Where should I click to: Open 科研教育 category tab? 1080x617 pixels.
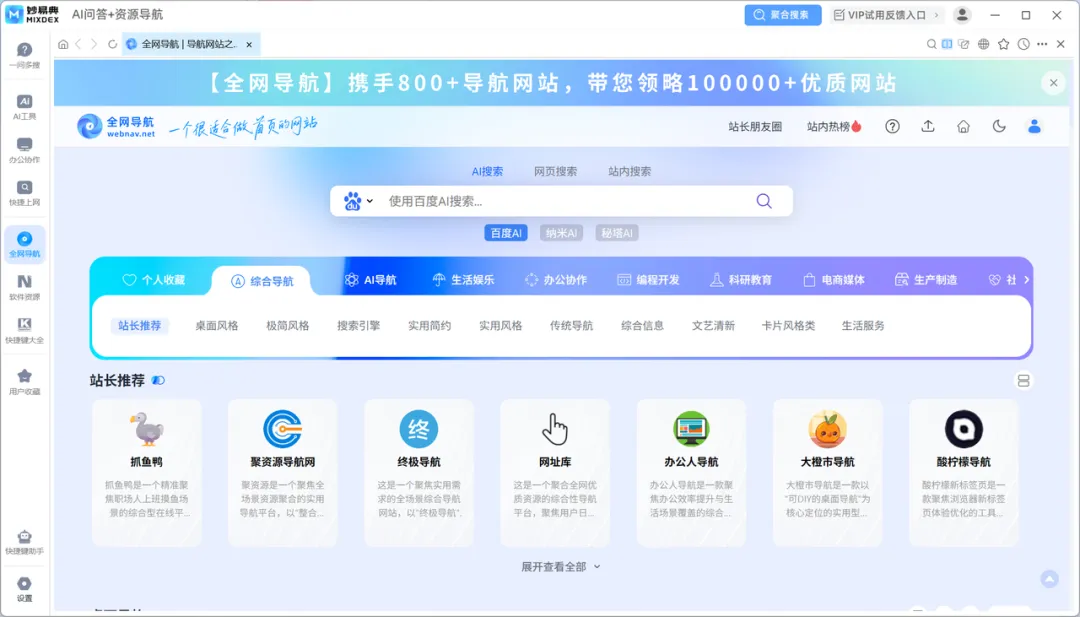[740, 280]
